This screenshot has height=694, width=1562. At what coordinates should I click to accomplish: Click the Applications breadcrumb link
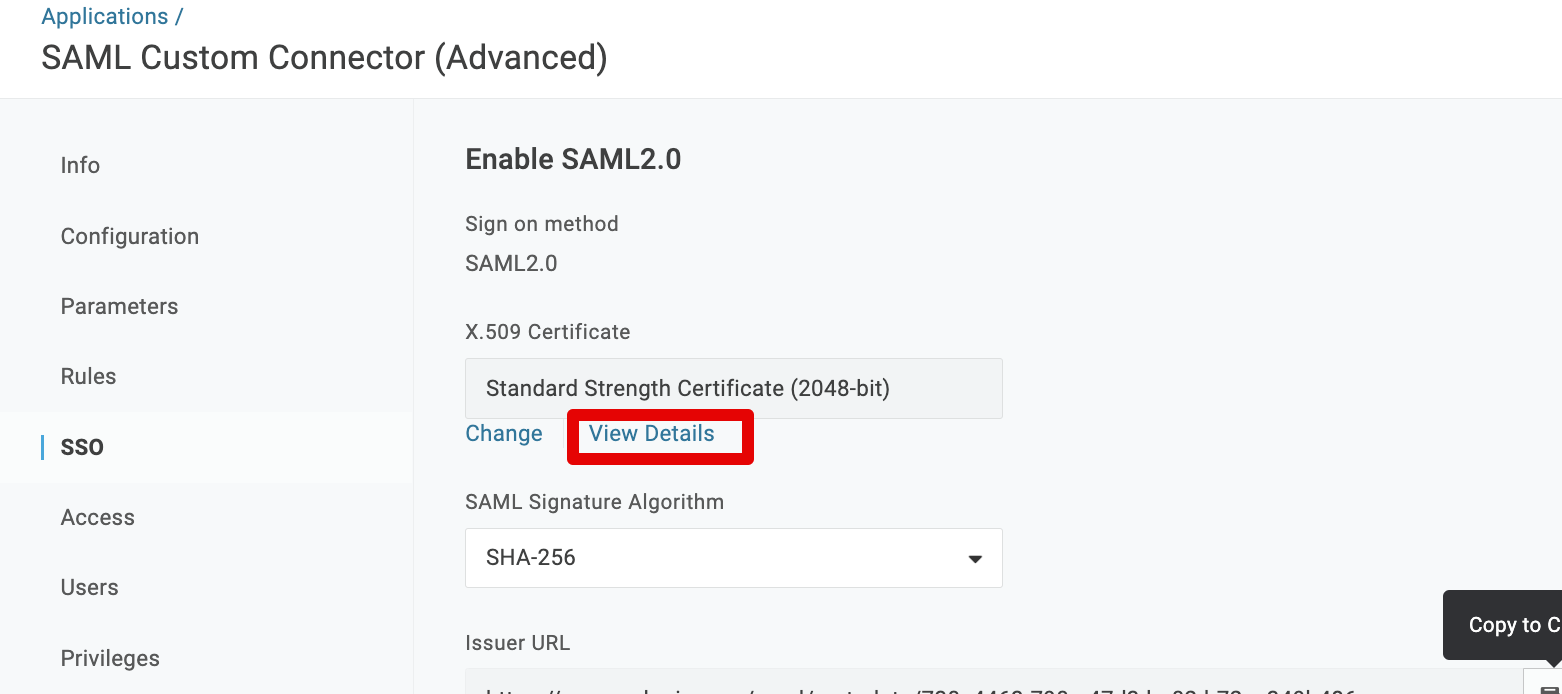tap(105, 17)
